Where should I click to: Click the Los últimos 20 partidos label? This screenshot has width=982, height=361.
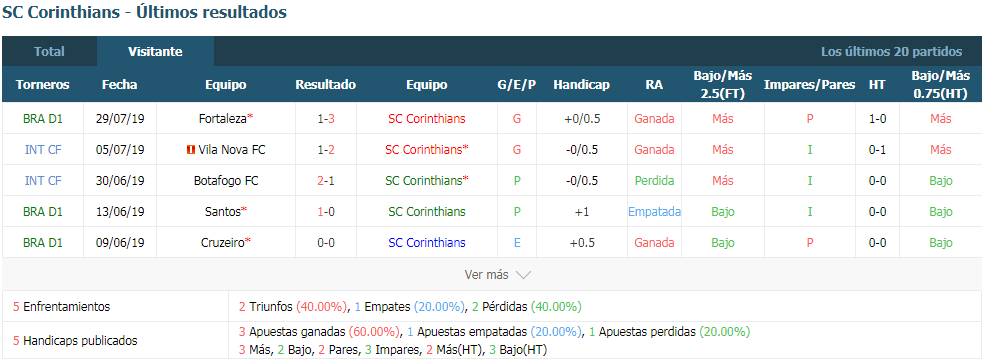[891, 51]
